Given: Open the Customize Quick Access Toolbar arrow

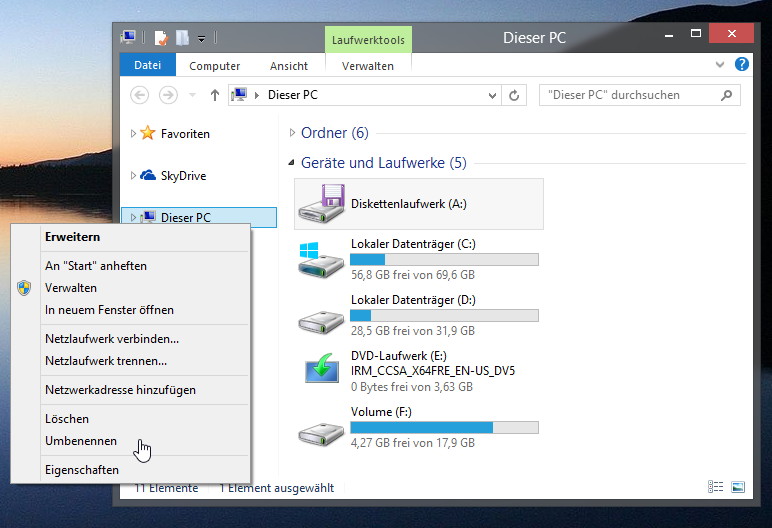Looking at the screenshot, I should pos(201,38).
